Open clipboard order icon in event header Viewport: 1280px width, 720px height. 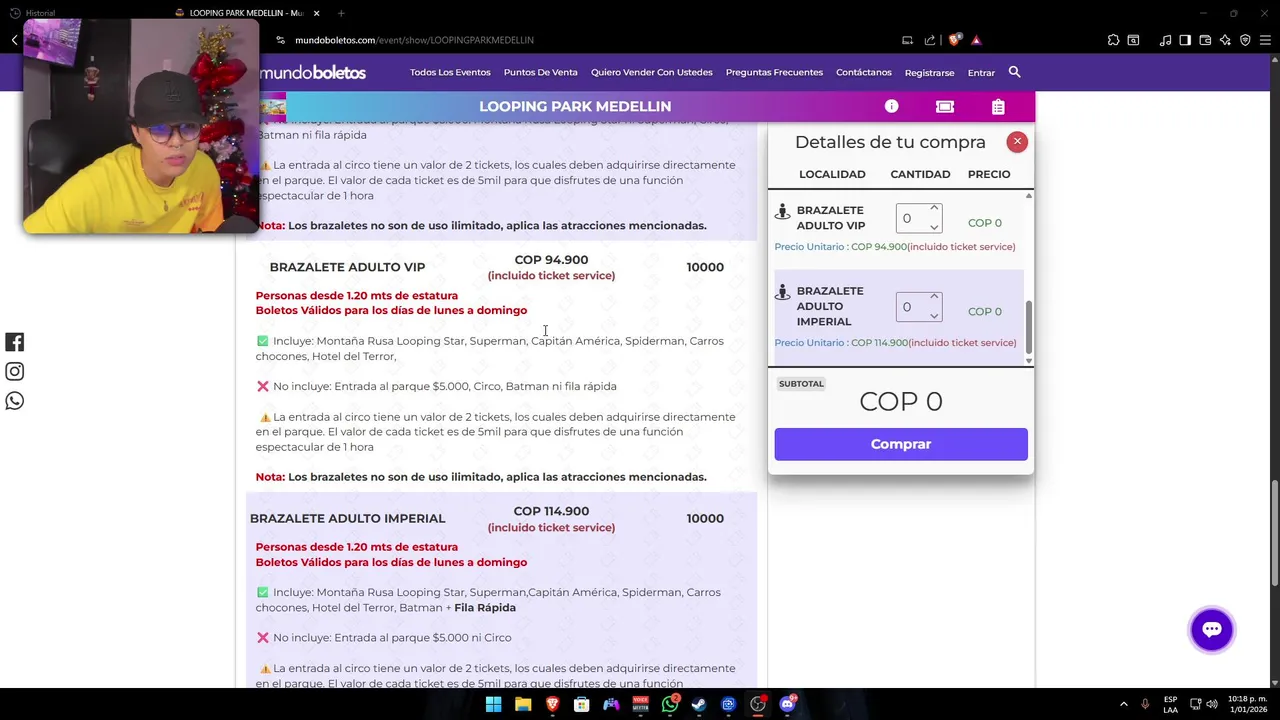coord(998,106)
